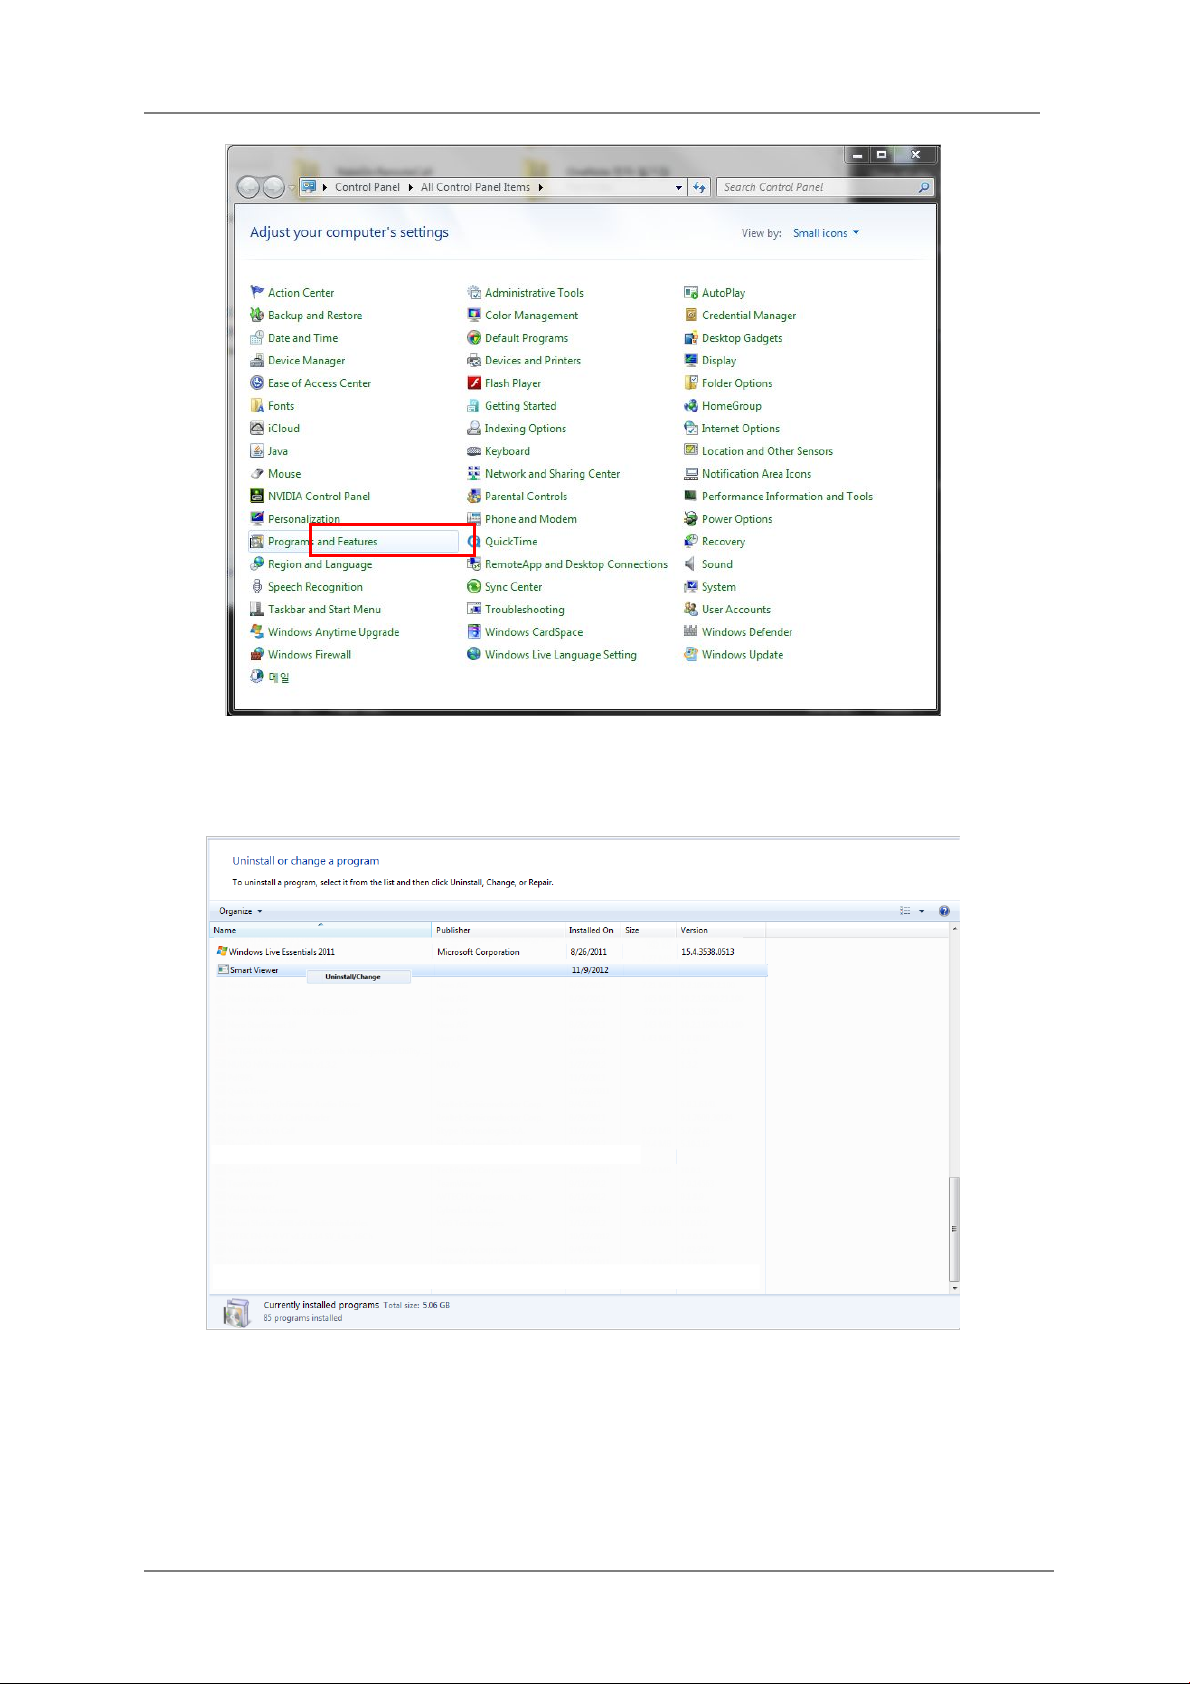Click the change view list icon
The height and width of the screenshot is (1684, 1190).
[x=905, y=911]
